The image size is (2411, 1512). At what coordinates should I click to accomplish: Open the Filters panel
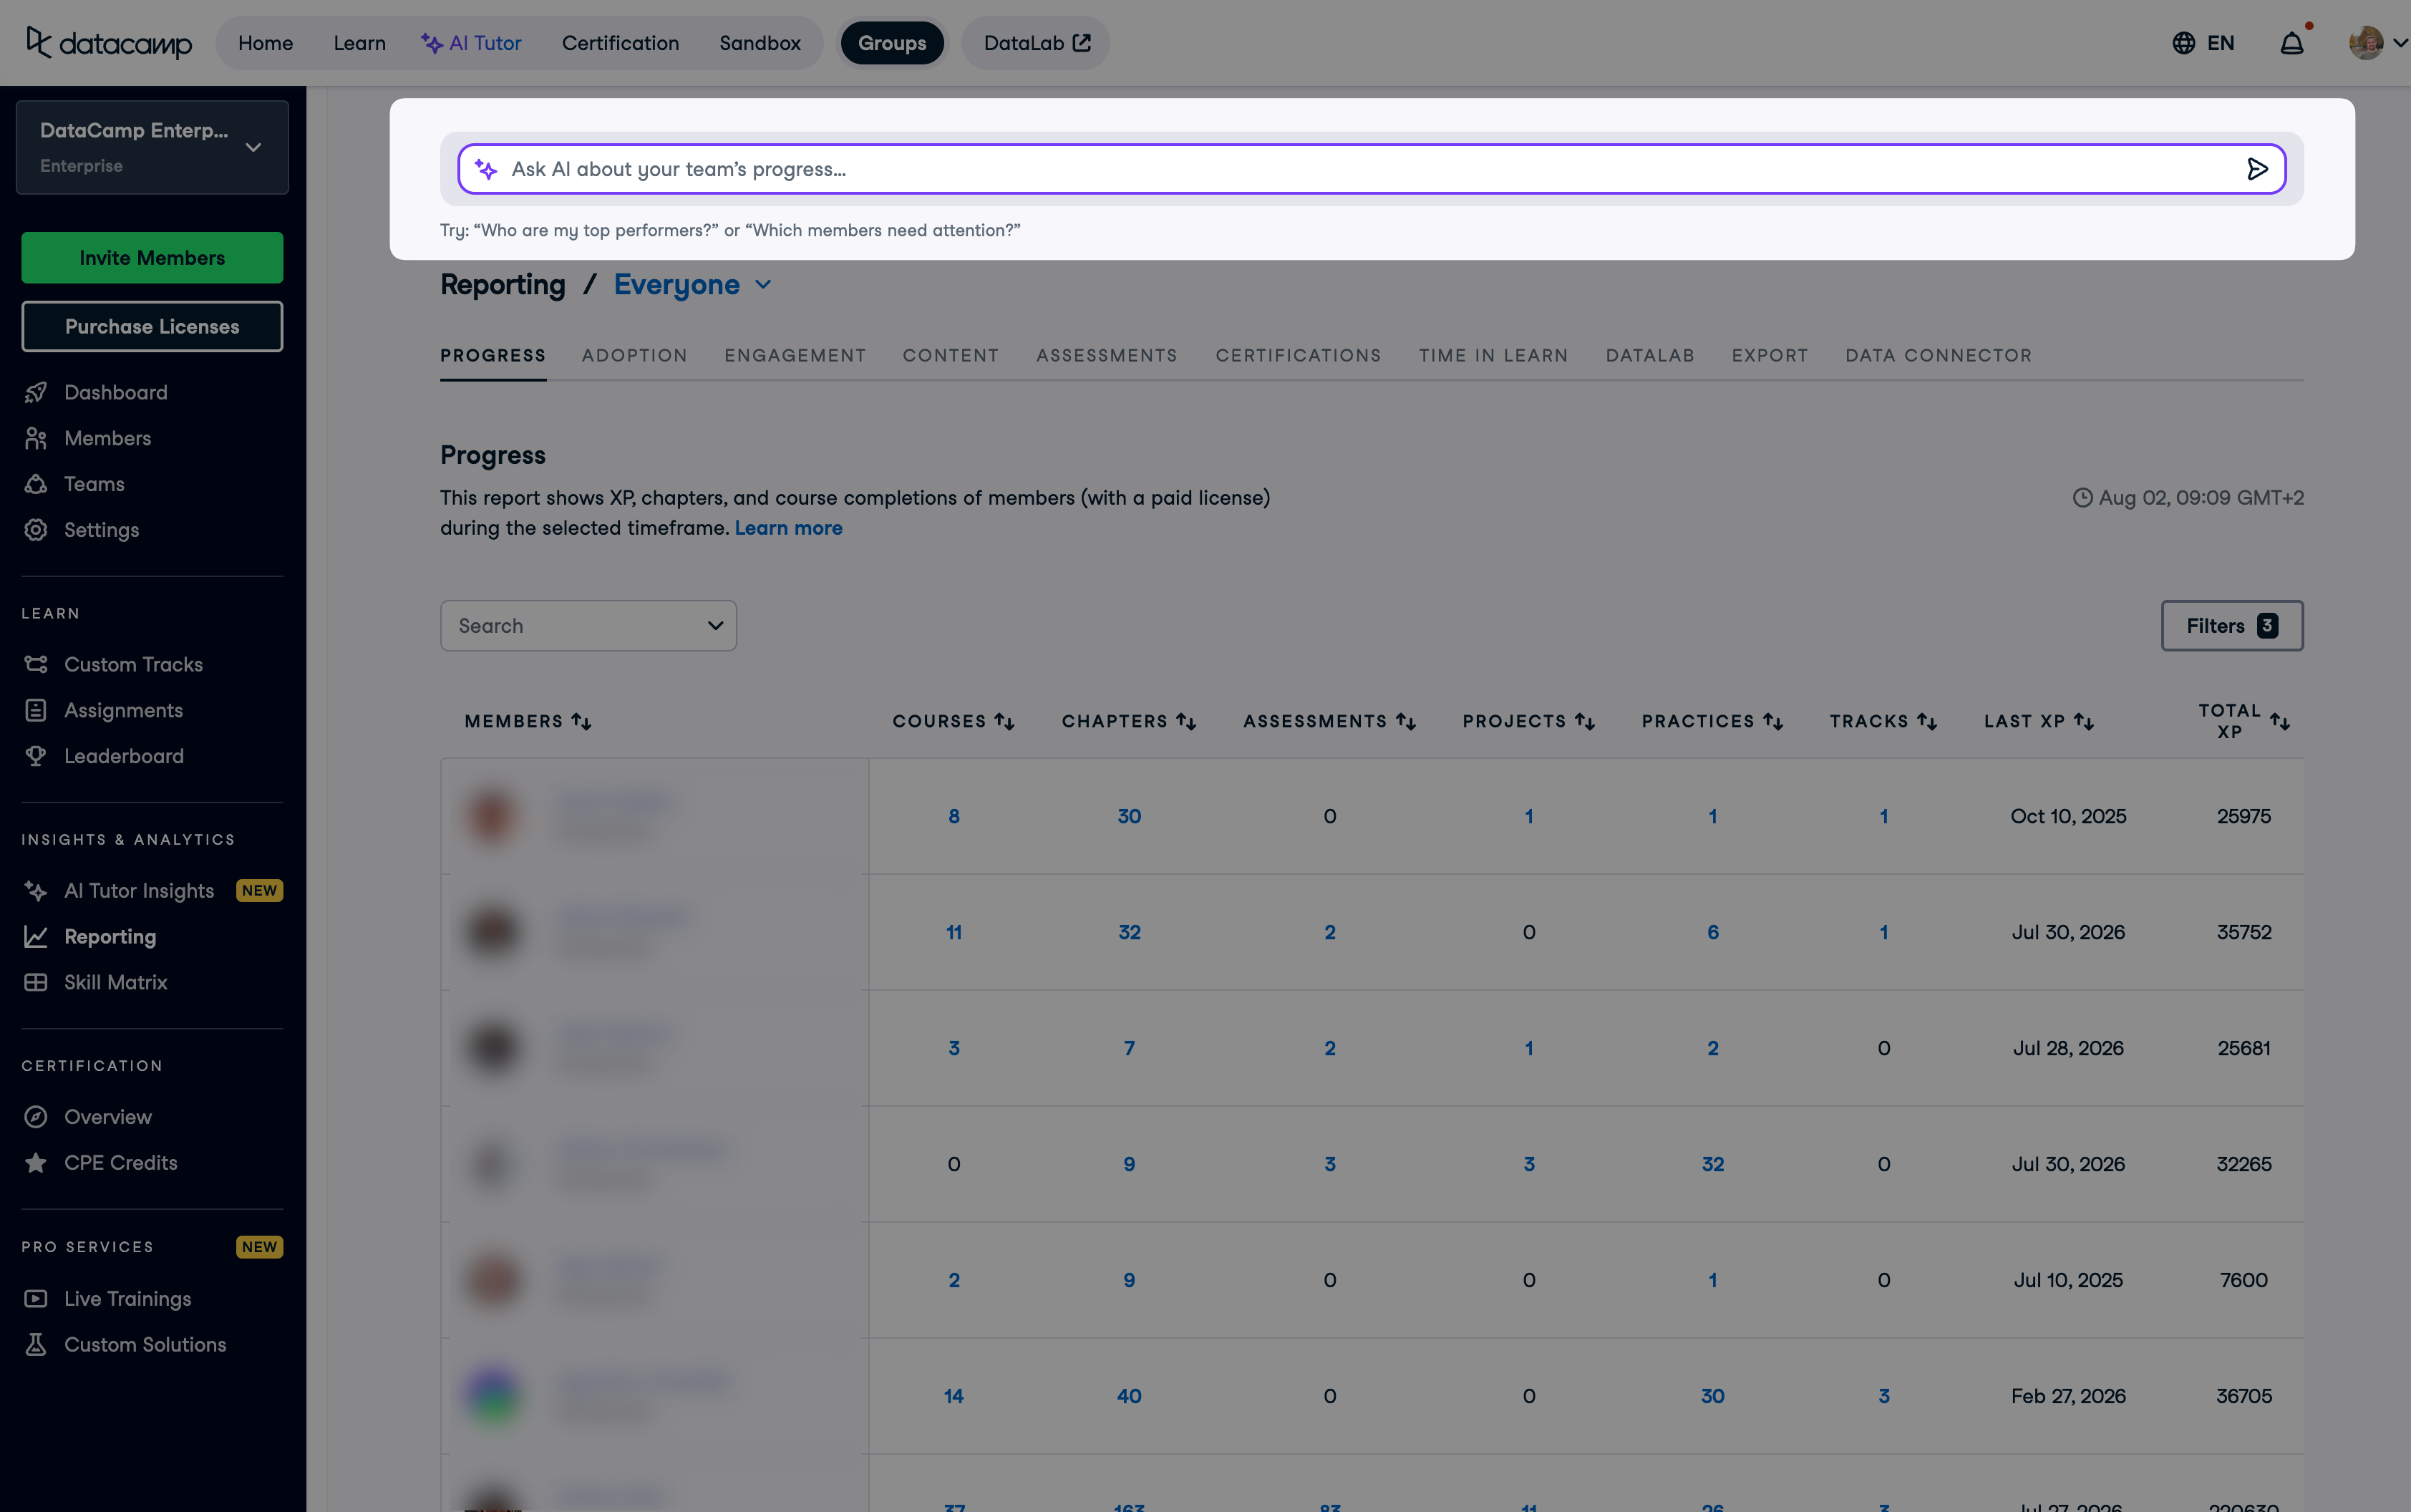click(2232, 626)
